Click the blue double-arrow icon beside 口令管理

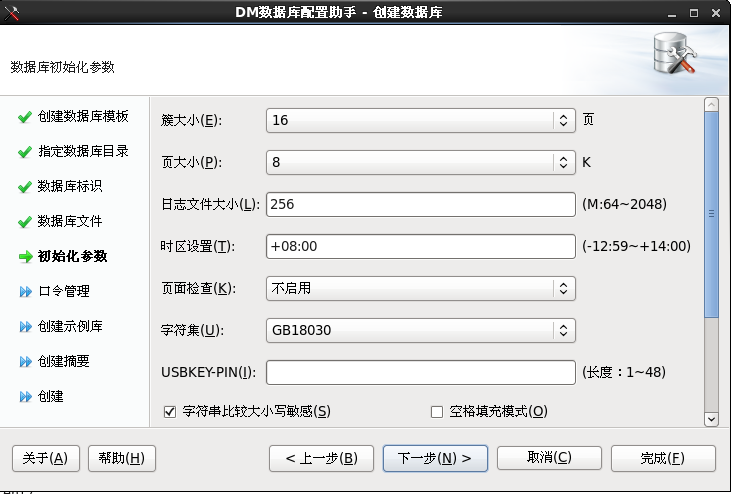25,292
